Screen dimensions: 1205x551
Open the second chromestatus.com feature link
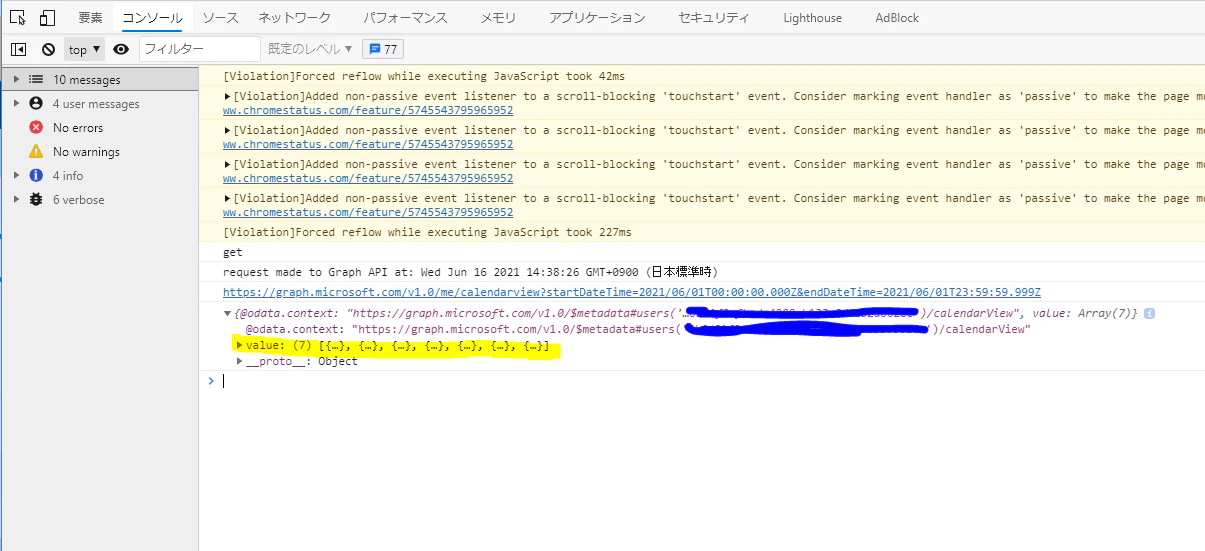[368, 144]
